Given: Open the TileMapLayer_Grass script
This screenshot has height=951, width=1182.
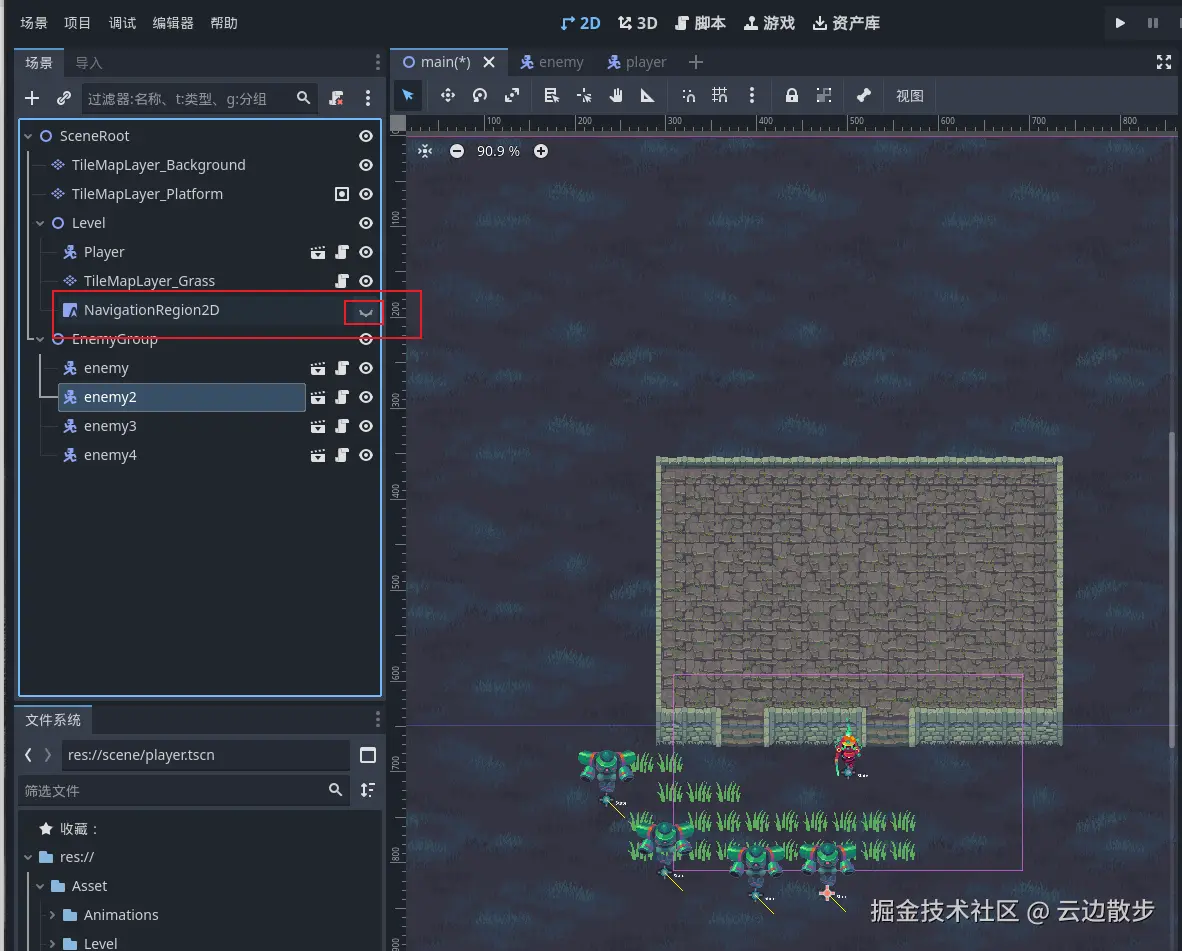Looking at the screenshot, I should (x=341, y=281).
